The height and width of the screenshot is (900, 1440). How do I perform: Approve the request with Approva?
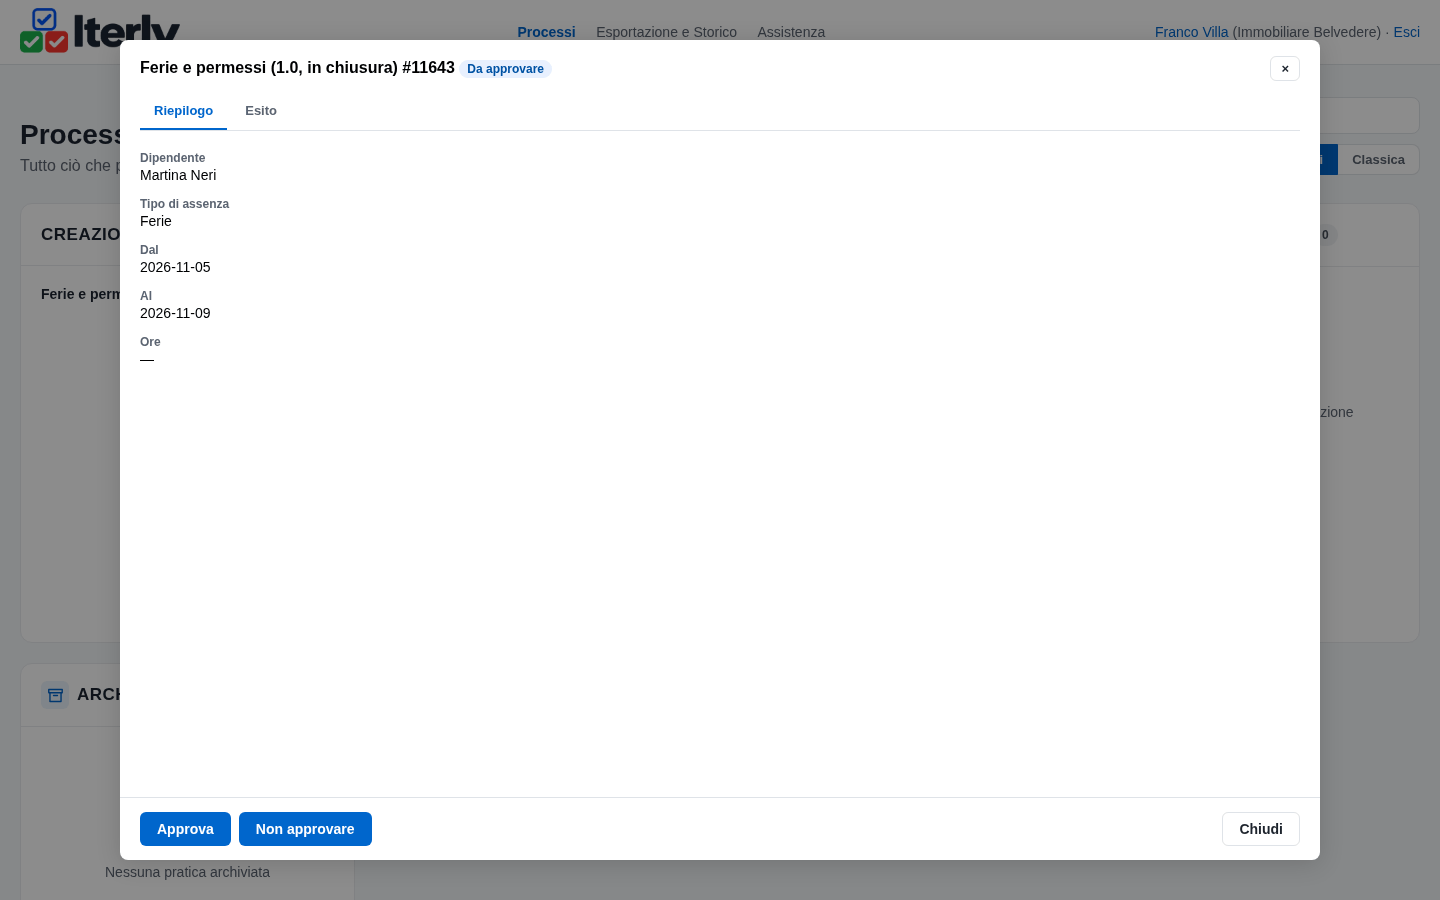click(185, 829)
